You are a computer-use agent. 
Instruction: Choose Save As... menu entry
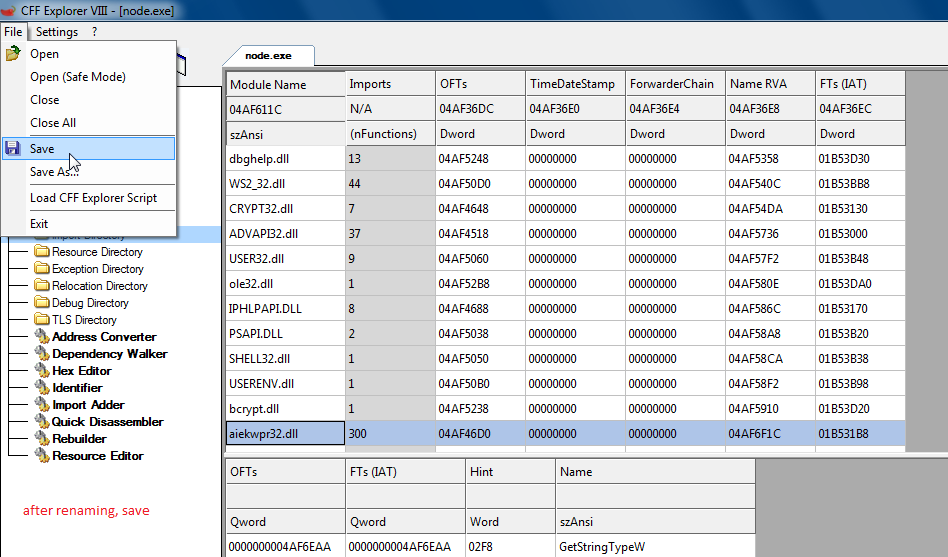click(x=88, y=172)
